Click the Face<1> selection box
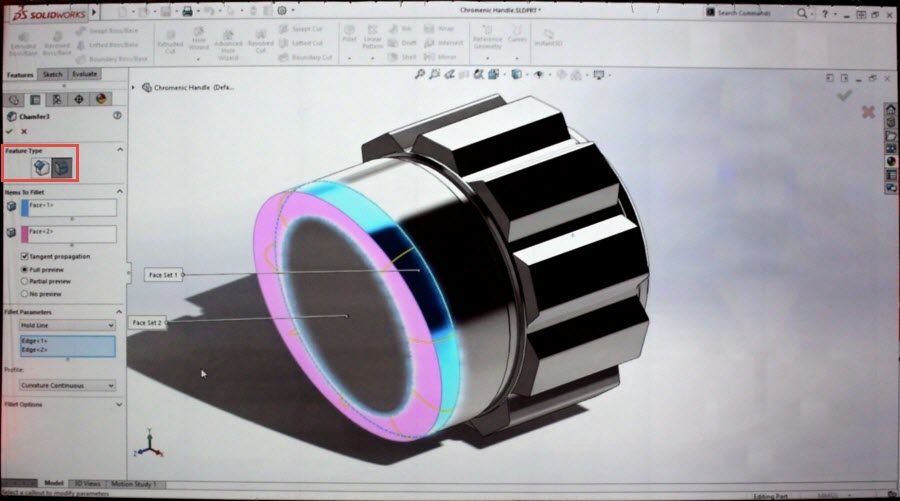This screenshot has height=501, width=900. tap(69, 208)
